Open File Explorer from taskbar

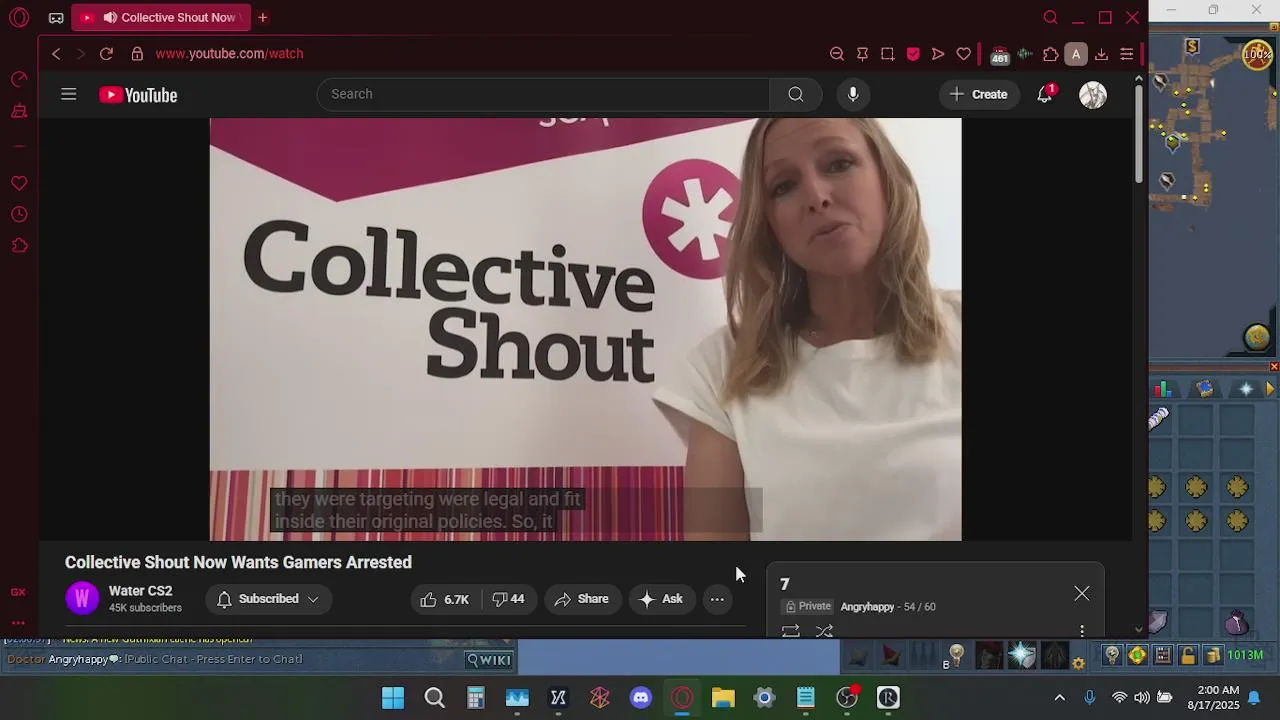pos(723,698)
